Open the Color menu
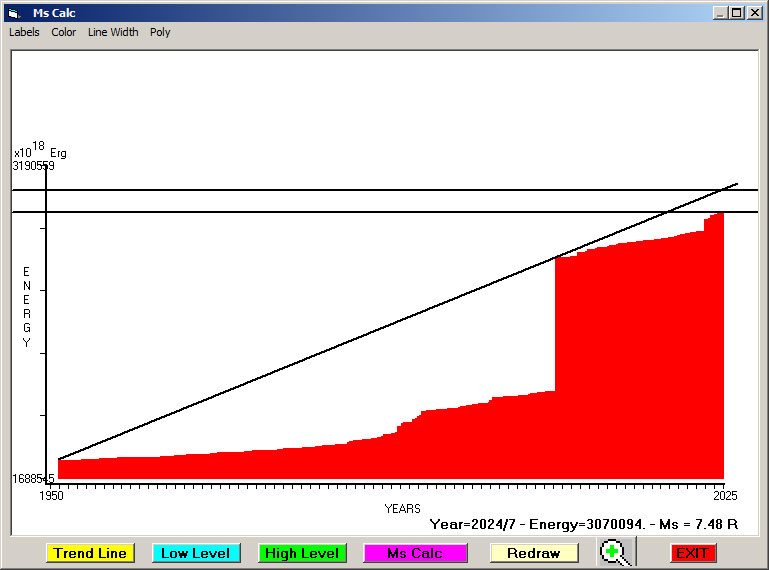Screen dimensions: 769x570 (x=64, y=32)
